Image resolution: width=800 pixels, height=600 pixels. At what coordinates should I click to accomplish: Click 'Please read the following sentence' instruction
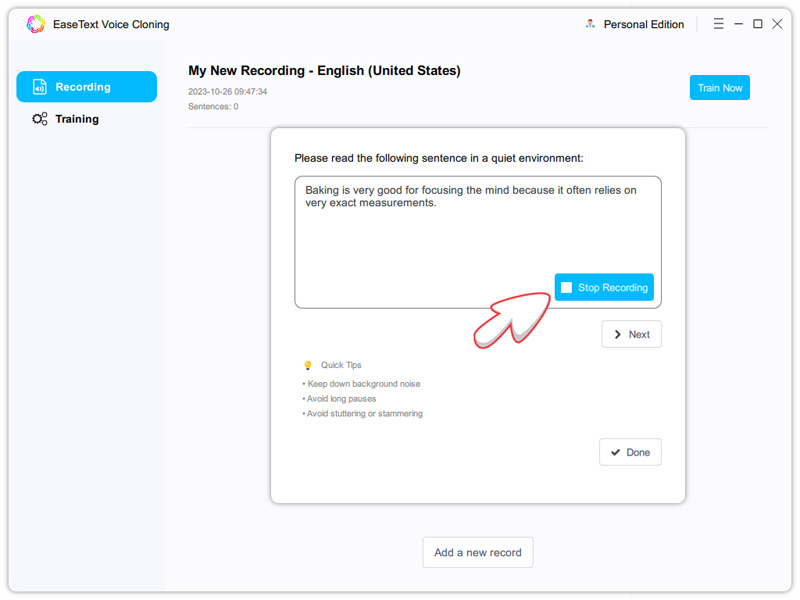(438, 158)
